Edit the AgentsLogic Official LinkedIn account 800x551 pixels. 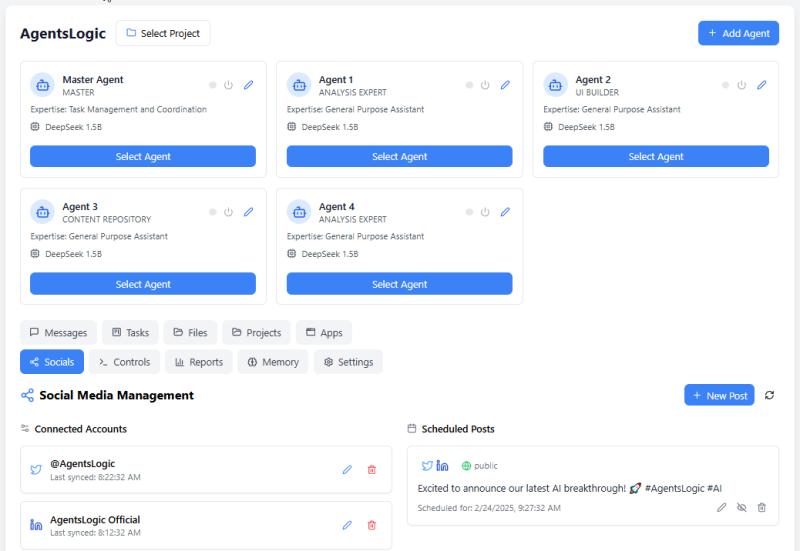[347, 525]
